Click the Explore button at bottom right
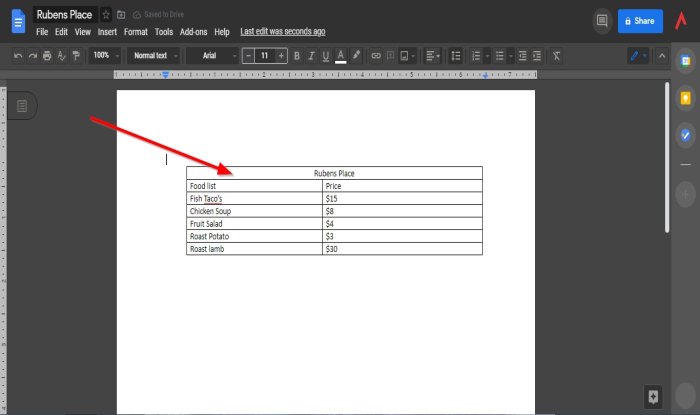Screen dimensions: 700x415 pyautogui.click(x=653, y=397)
